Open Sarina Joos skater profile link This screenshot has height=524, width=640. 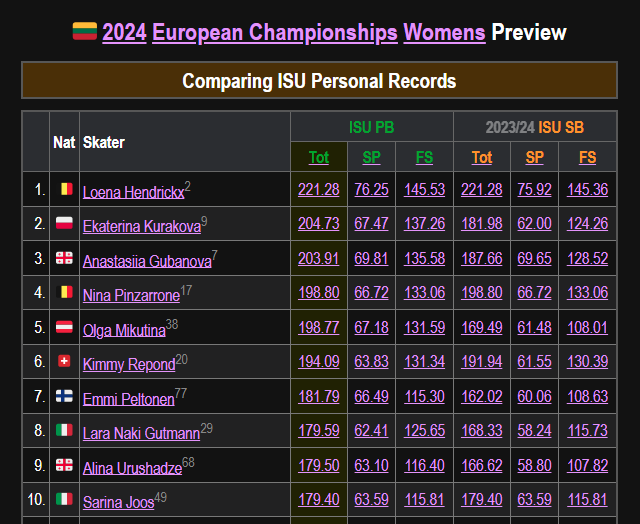click(x=118, y=501)
